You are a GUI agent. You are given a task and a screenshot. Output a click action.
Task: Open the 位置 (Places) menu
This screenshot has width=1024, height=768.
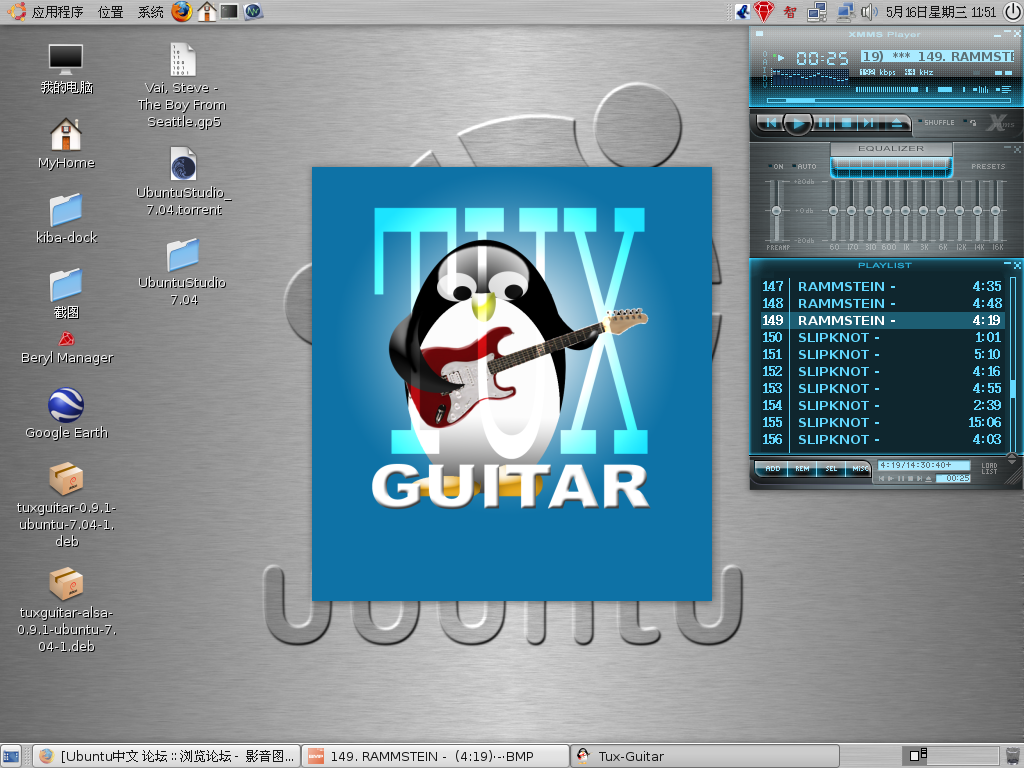[x=110, y=12]
